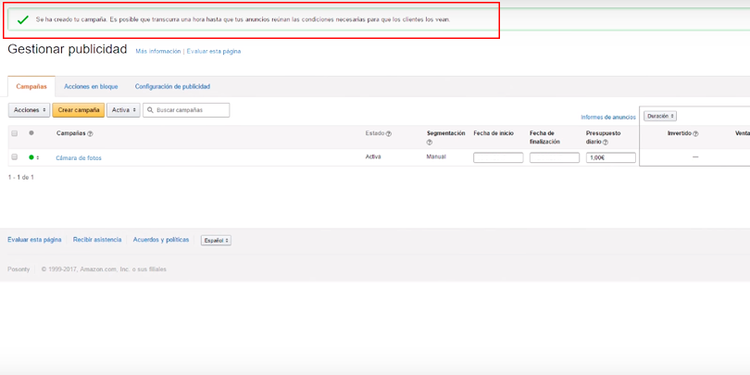This screenshot has width=750, height=375.
Task: Click the '1 - 1 de 1' pagination text
Action: 21,177
